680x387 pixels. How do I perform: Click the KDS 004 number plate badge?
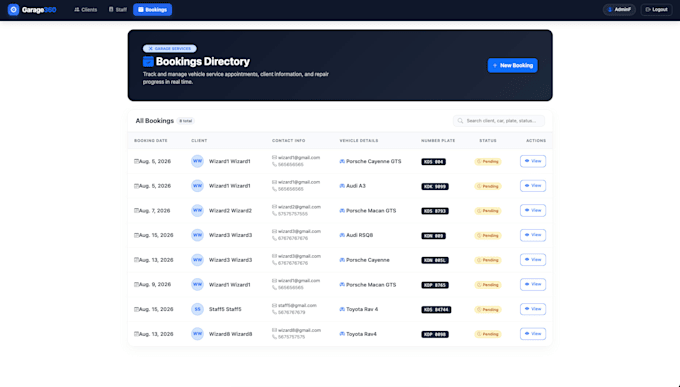click(x=434, y=161)
